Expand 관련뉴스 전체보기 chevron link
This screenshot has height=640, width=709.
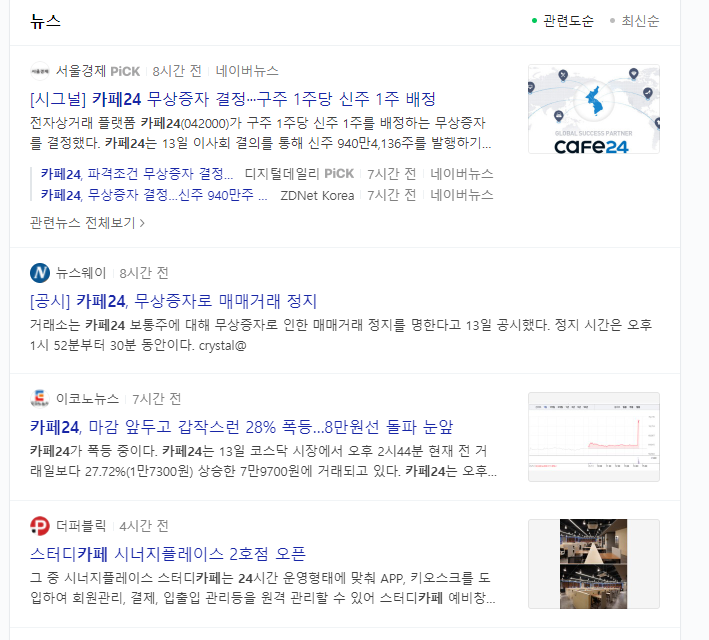pyautogui.click(x=87, y=223)
